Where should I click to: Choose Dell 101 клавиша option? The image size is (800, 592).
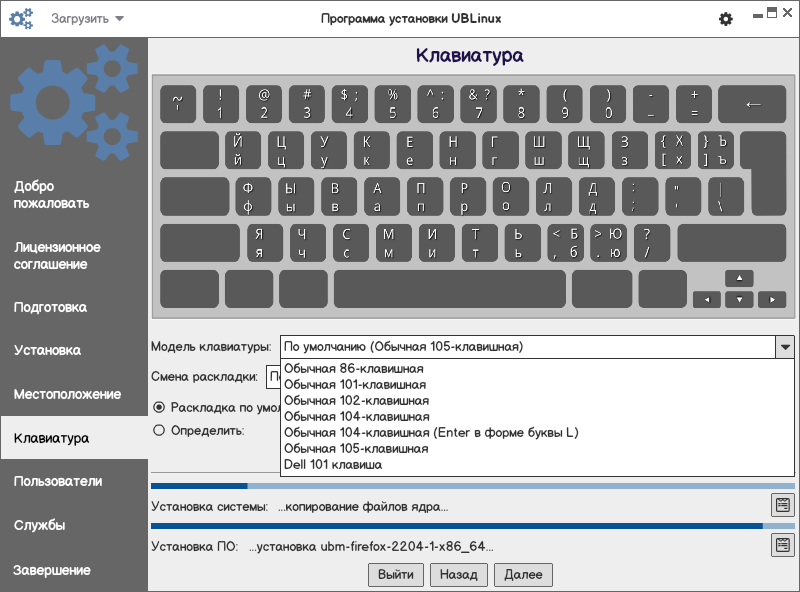(537, 464)
